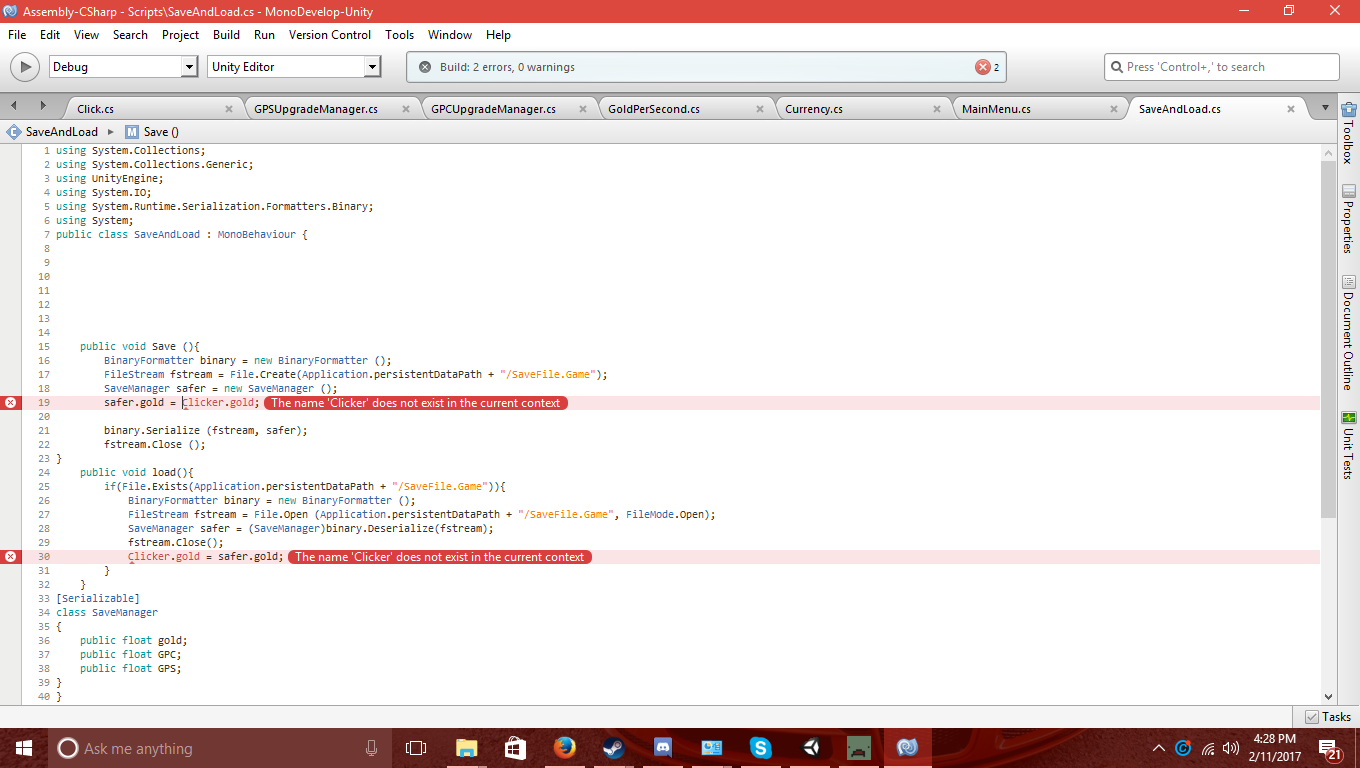This screenshot has width=1360, height=768.
Task: Open Skype from taskbar
Action: [760, 748]
